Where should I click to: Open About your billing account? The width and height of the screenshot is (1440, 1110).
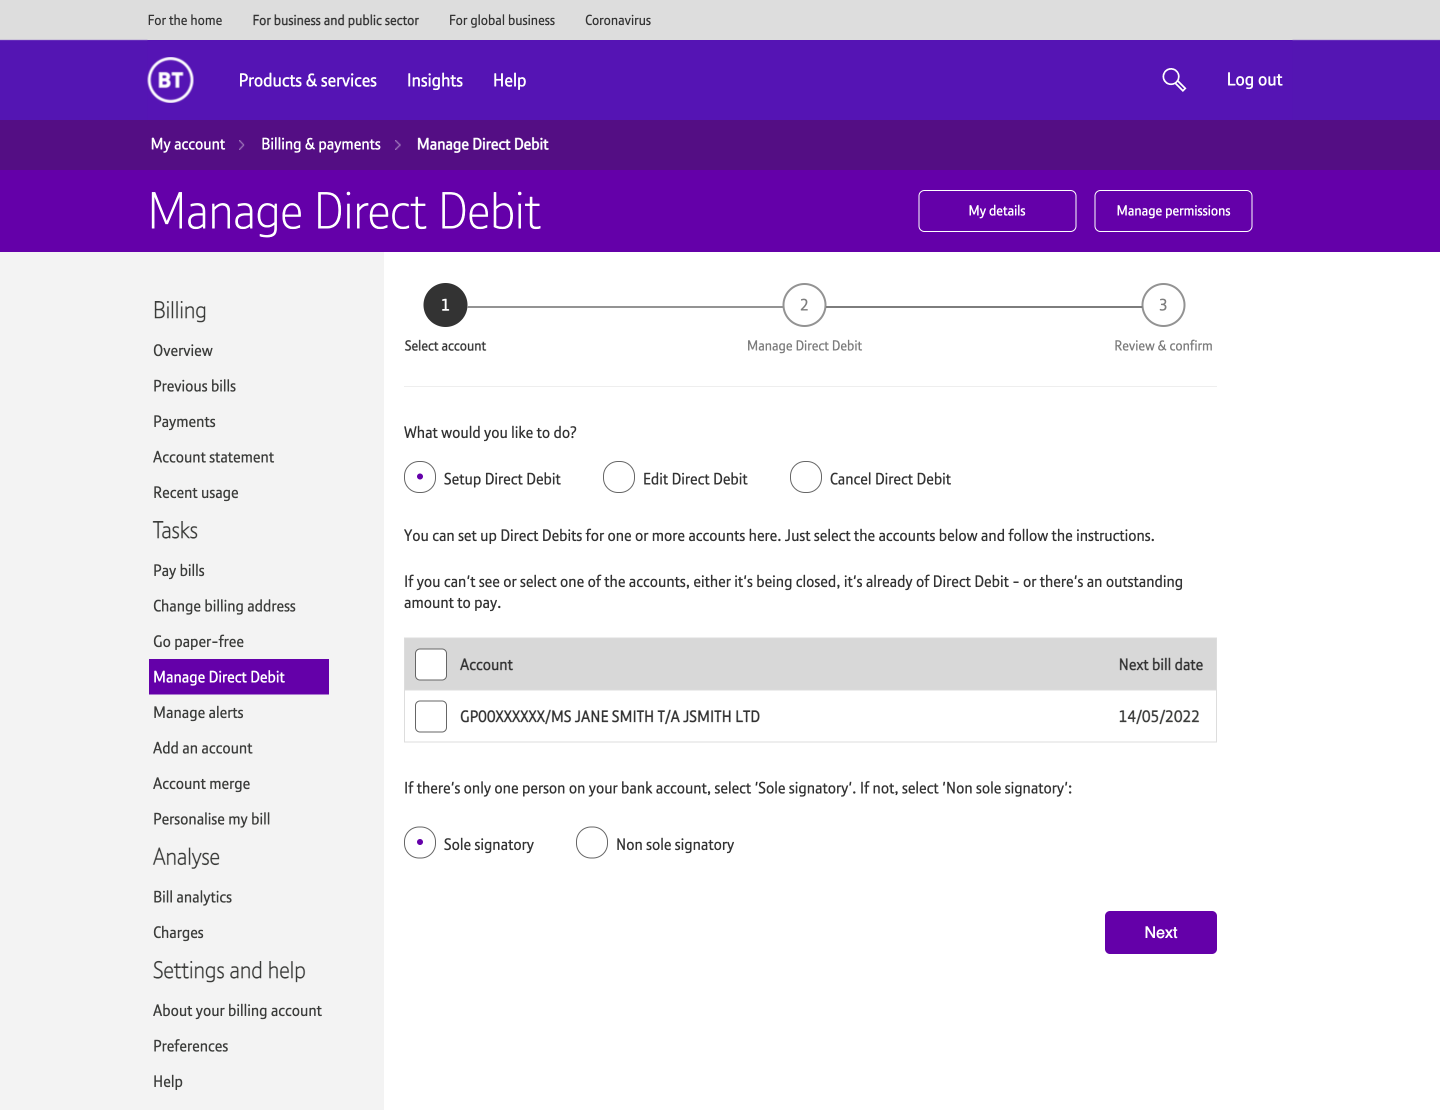pyautogui.click(x=238, y=1011)
